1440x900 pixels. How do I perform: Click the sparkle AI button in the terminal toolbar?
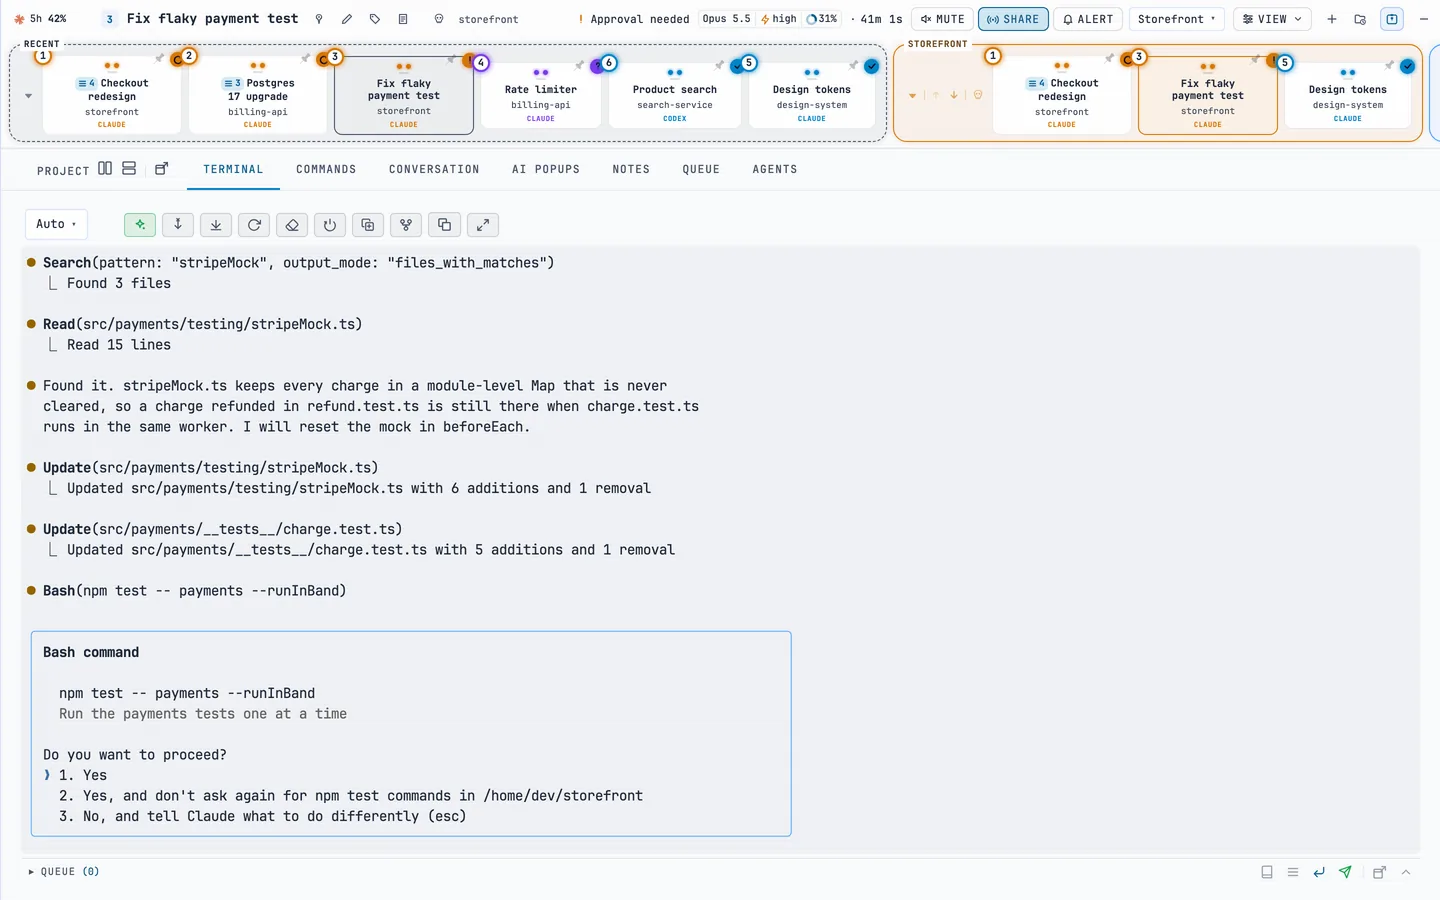(140, 225)
